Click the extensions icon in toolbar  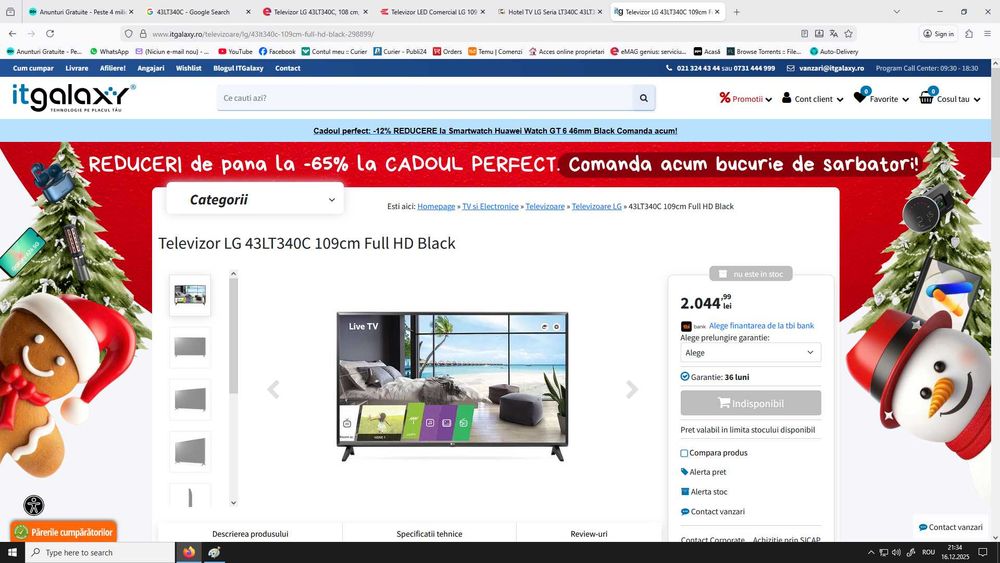tap(969, 34)
